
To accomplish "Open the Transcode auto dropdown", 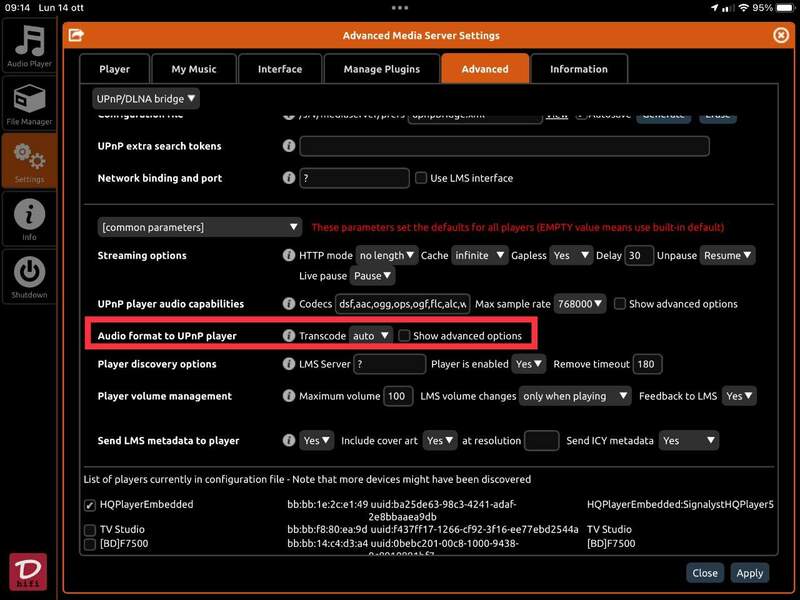I will pyautogui.click(x=370, y=336).
